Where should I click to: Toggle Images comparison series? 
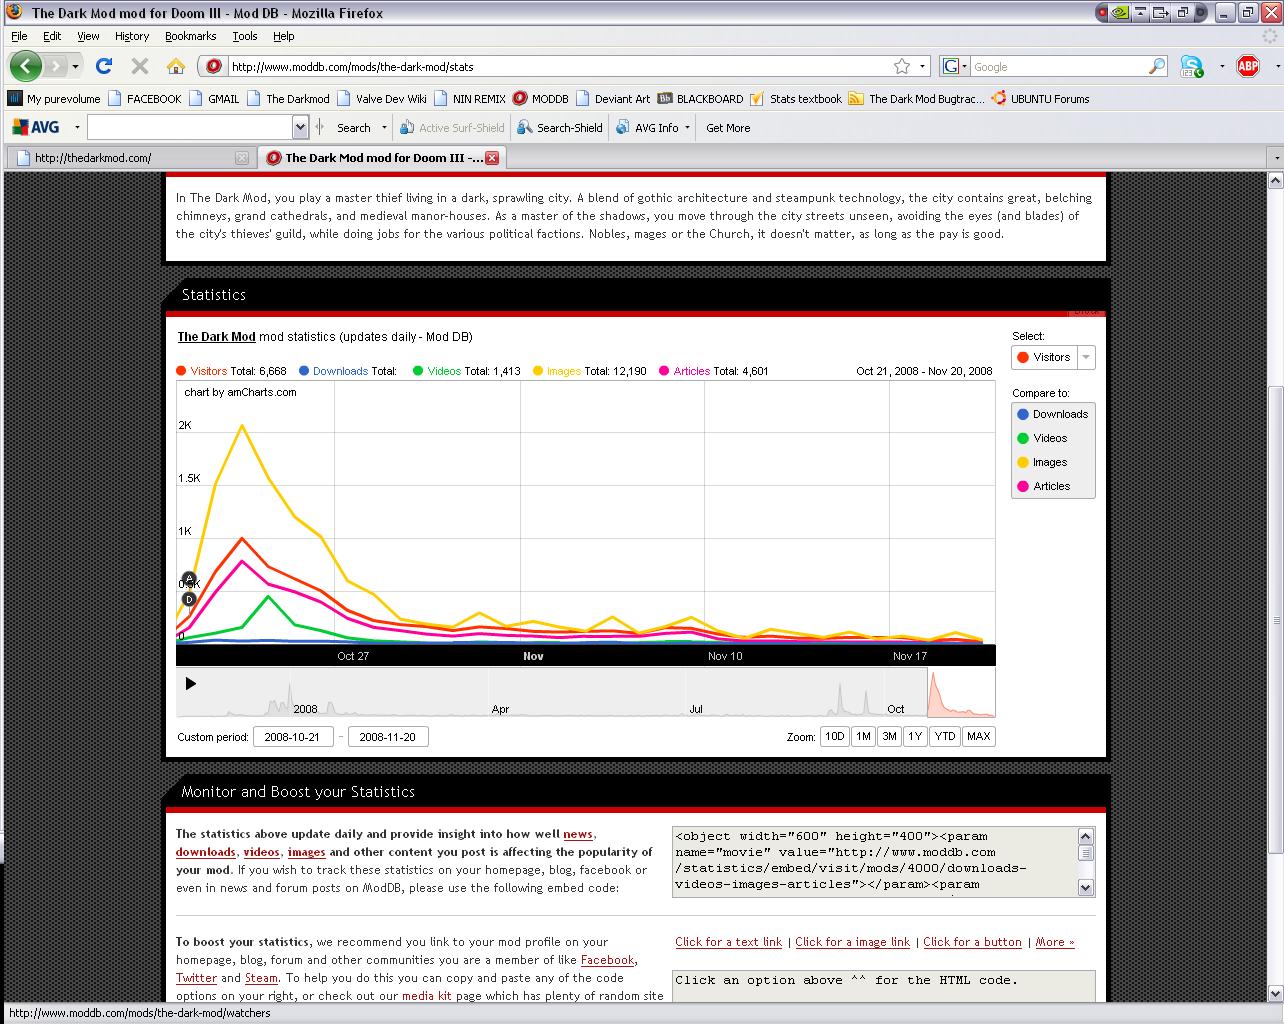tap(1042, 462)
